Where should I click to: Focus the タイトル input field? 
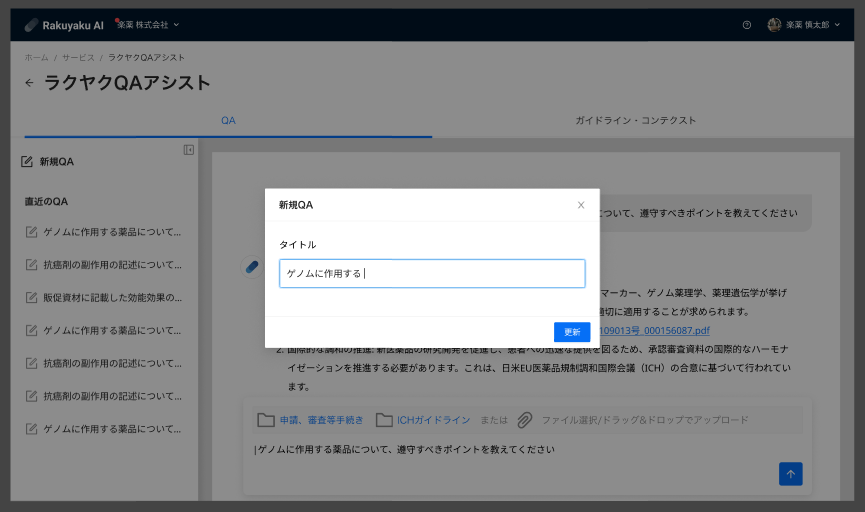[432, 274]
